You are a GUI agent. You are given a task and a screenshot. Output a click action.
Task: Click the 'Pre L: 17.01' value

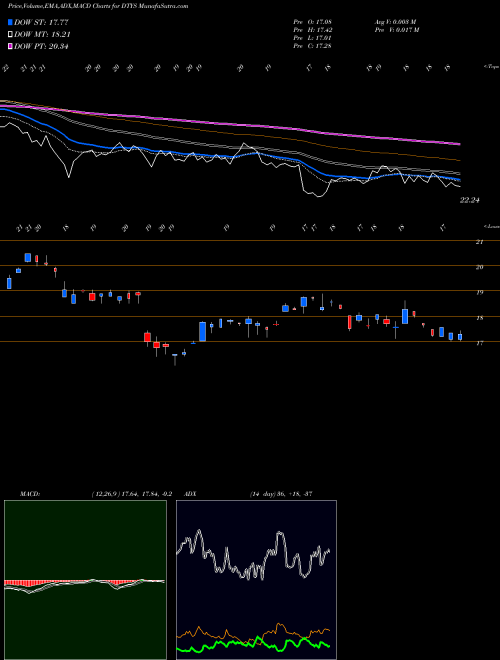click(x=312, y=37)
